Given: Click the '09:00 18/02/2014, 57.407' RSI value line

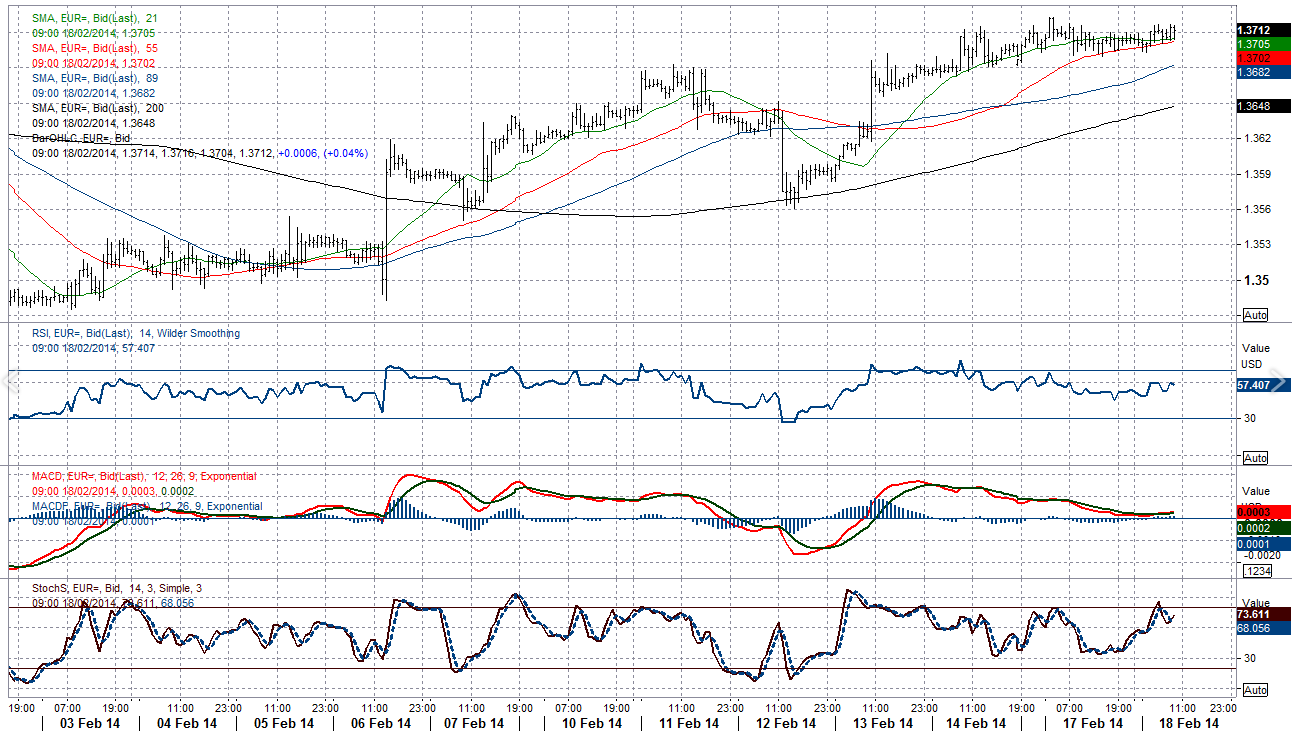Looking at the screenshot, I should (93, 348).
